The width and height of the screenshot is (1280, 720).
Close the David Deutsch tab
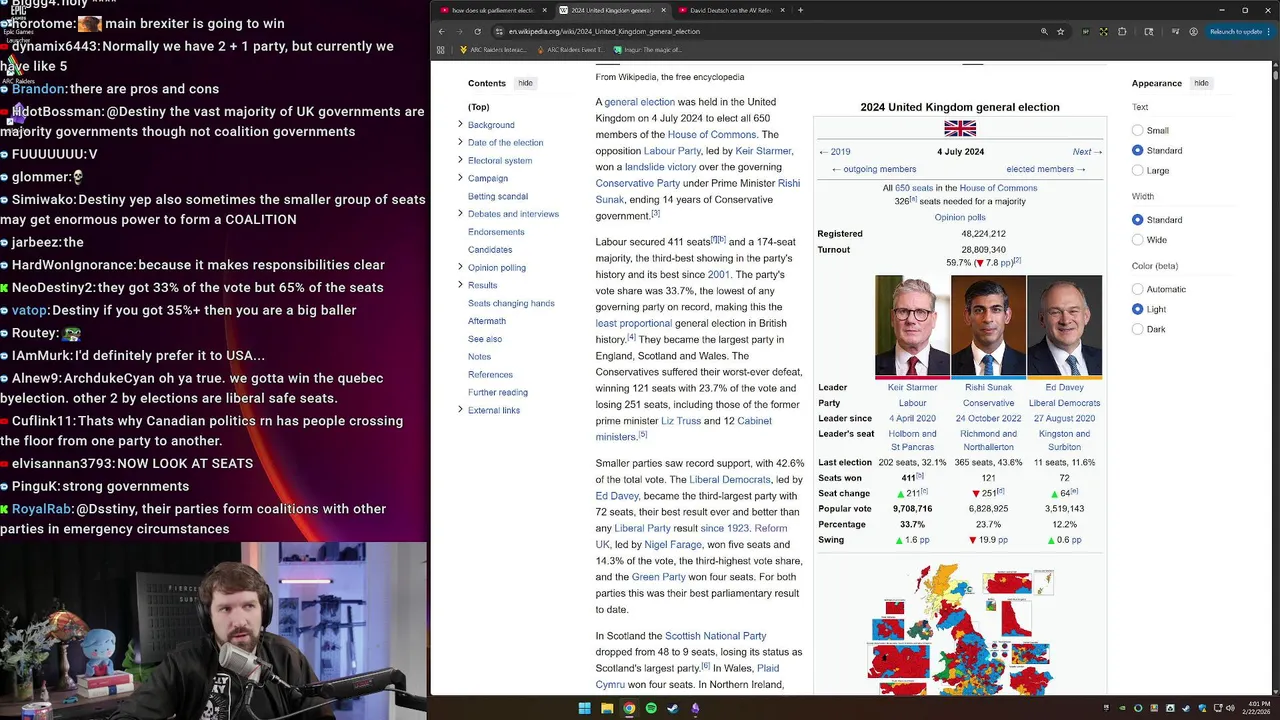click(x=783, y=10)
